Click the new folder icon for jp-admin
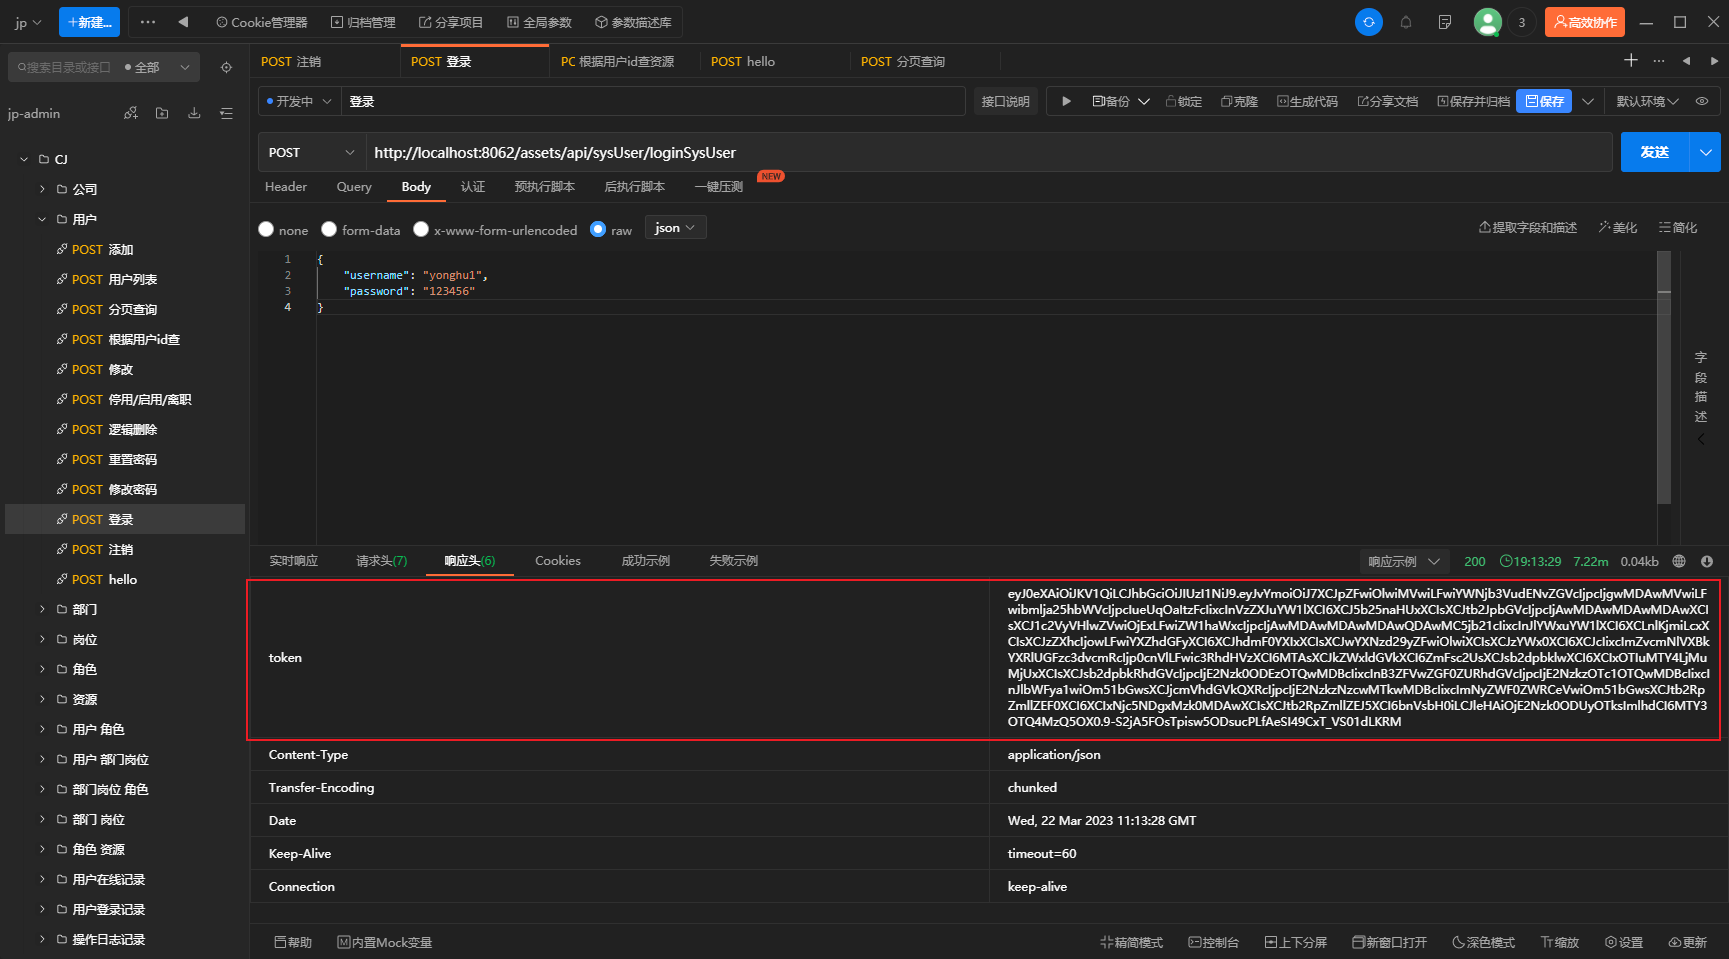The image size is (1729, 959). (162, 113)
